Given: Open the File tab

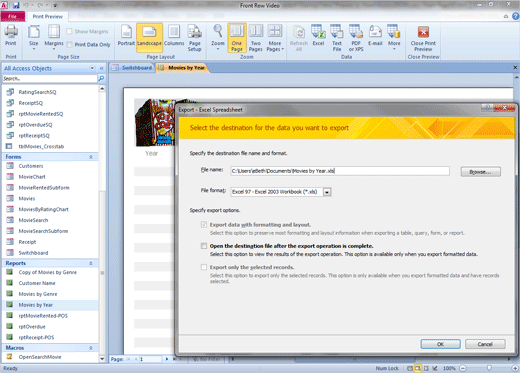Looking at the screenshot, I should pos(13,16).
